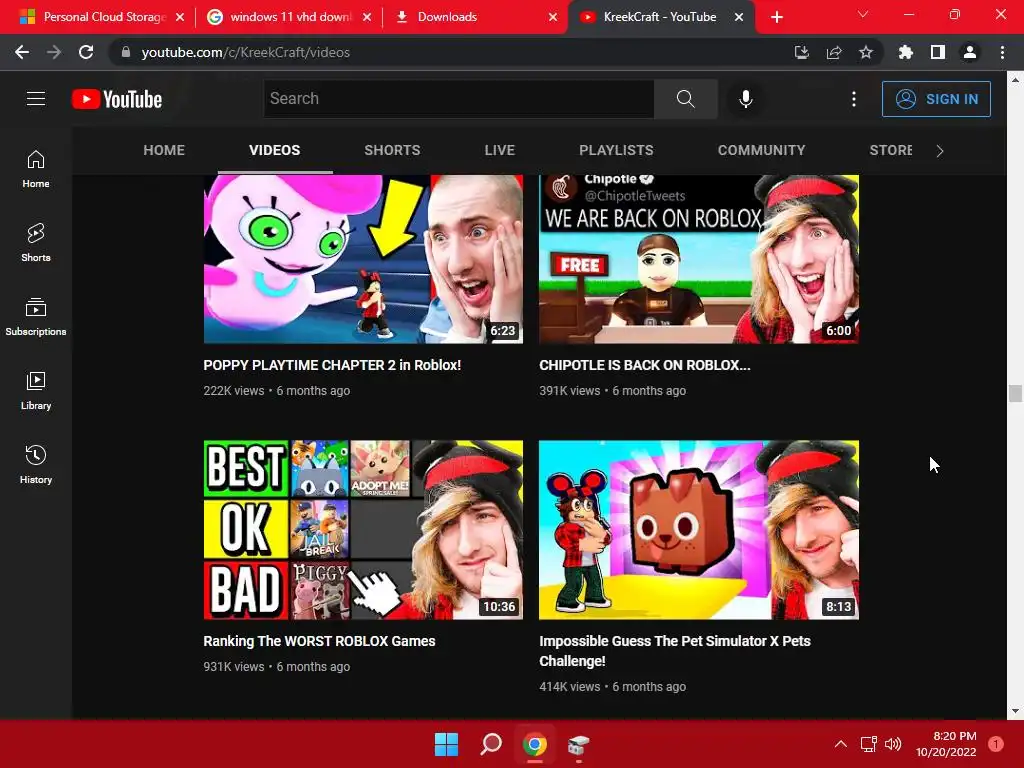Play the Poppy Playtime video thumbnail
The height and width of the screenshot is (768, 1024).
pyautogui.click(x=363, y=259)
